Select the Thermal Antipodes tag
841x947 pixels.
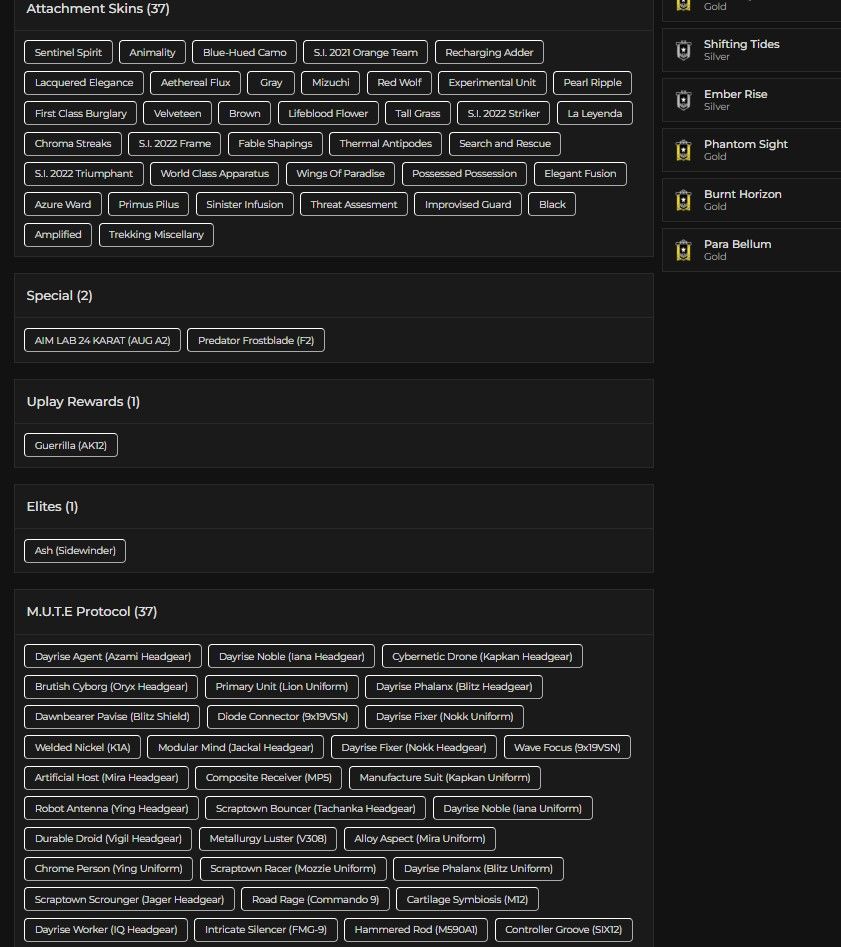(x=385, y=144)
